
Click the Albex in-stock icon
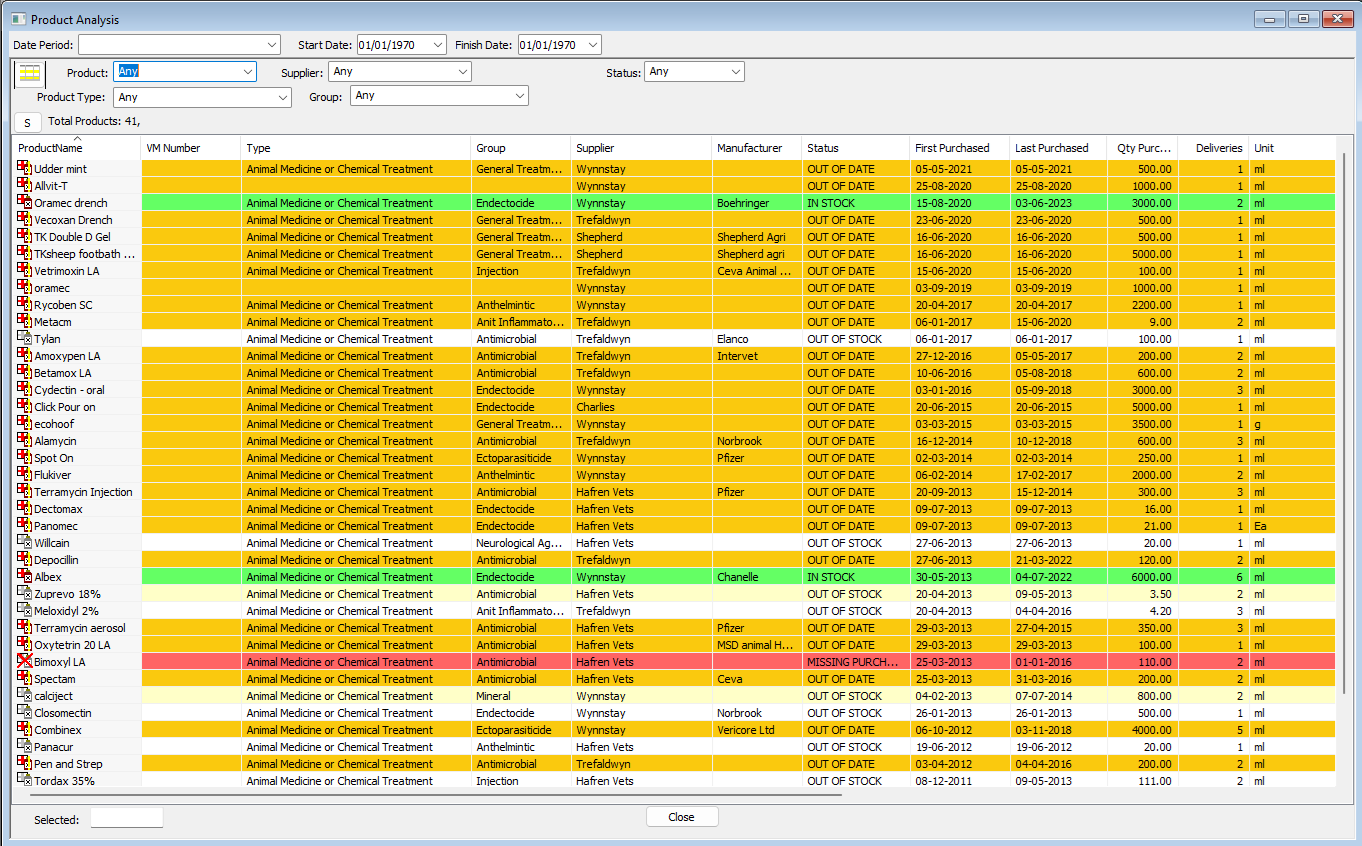pos(25,577)
